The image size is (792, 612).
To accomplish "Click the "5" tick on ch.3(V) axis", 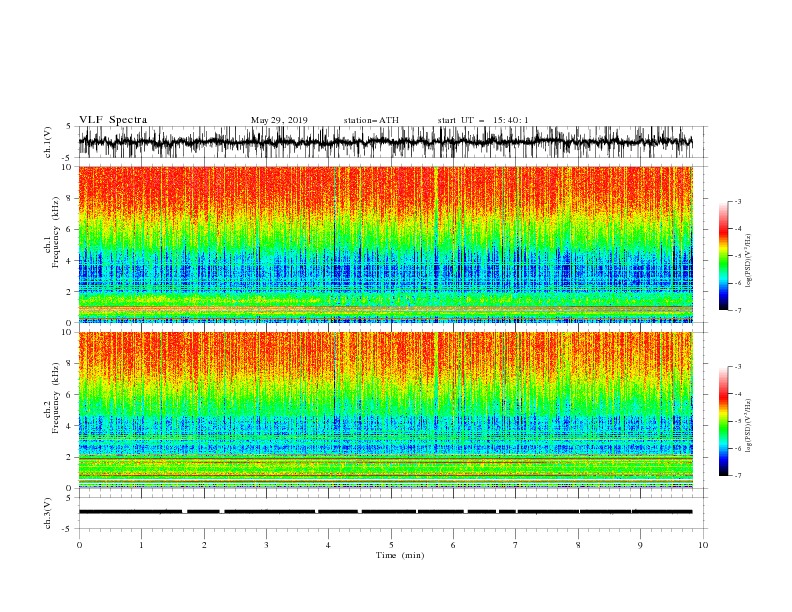I will (x=69, y=497).
